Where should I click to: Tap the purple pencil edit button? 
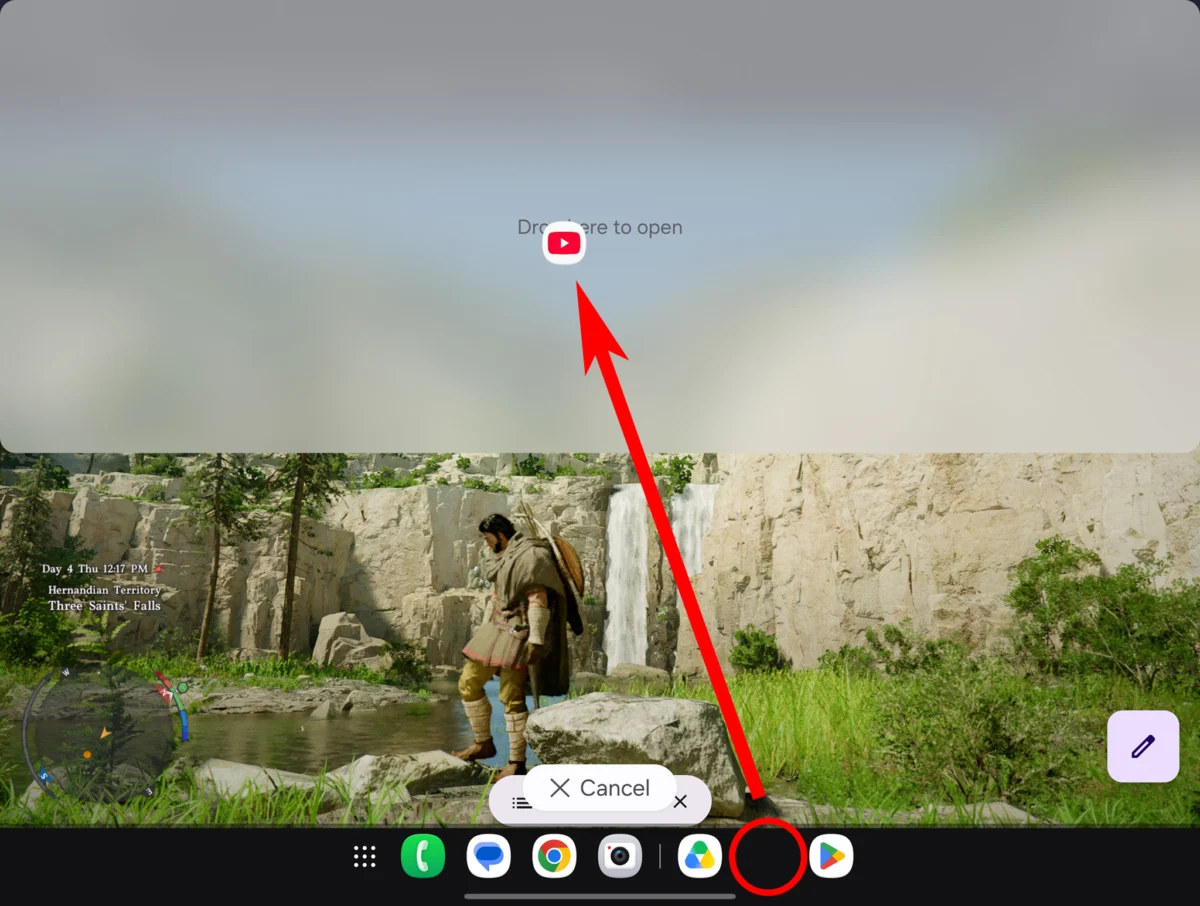point(1143,746)
